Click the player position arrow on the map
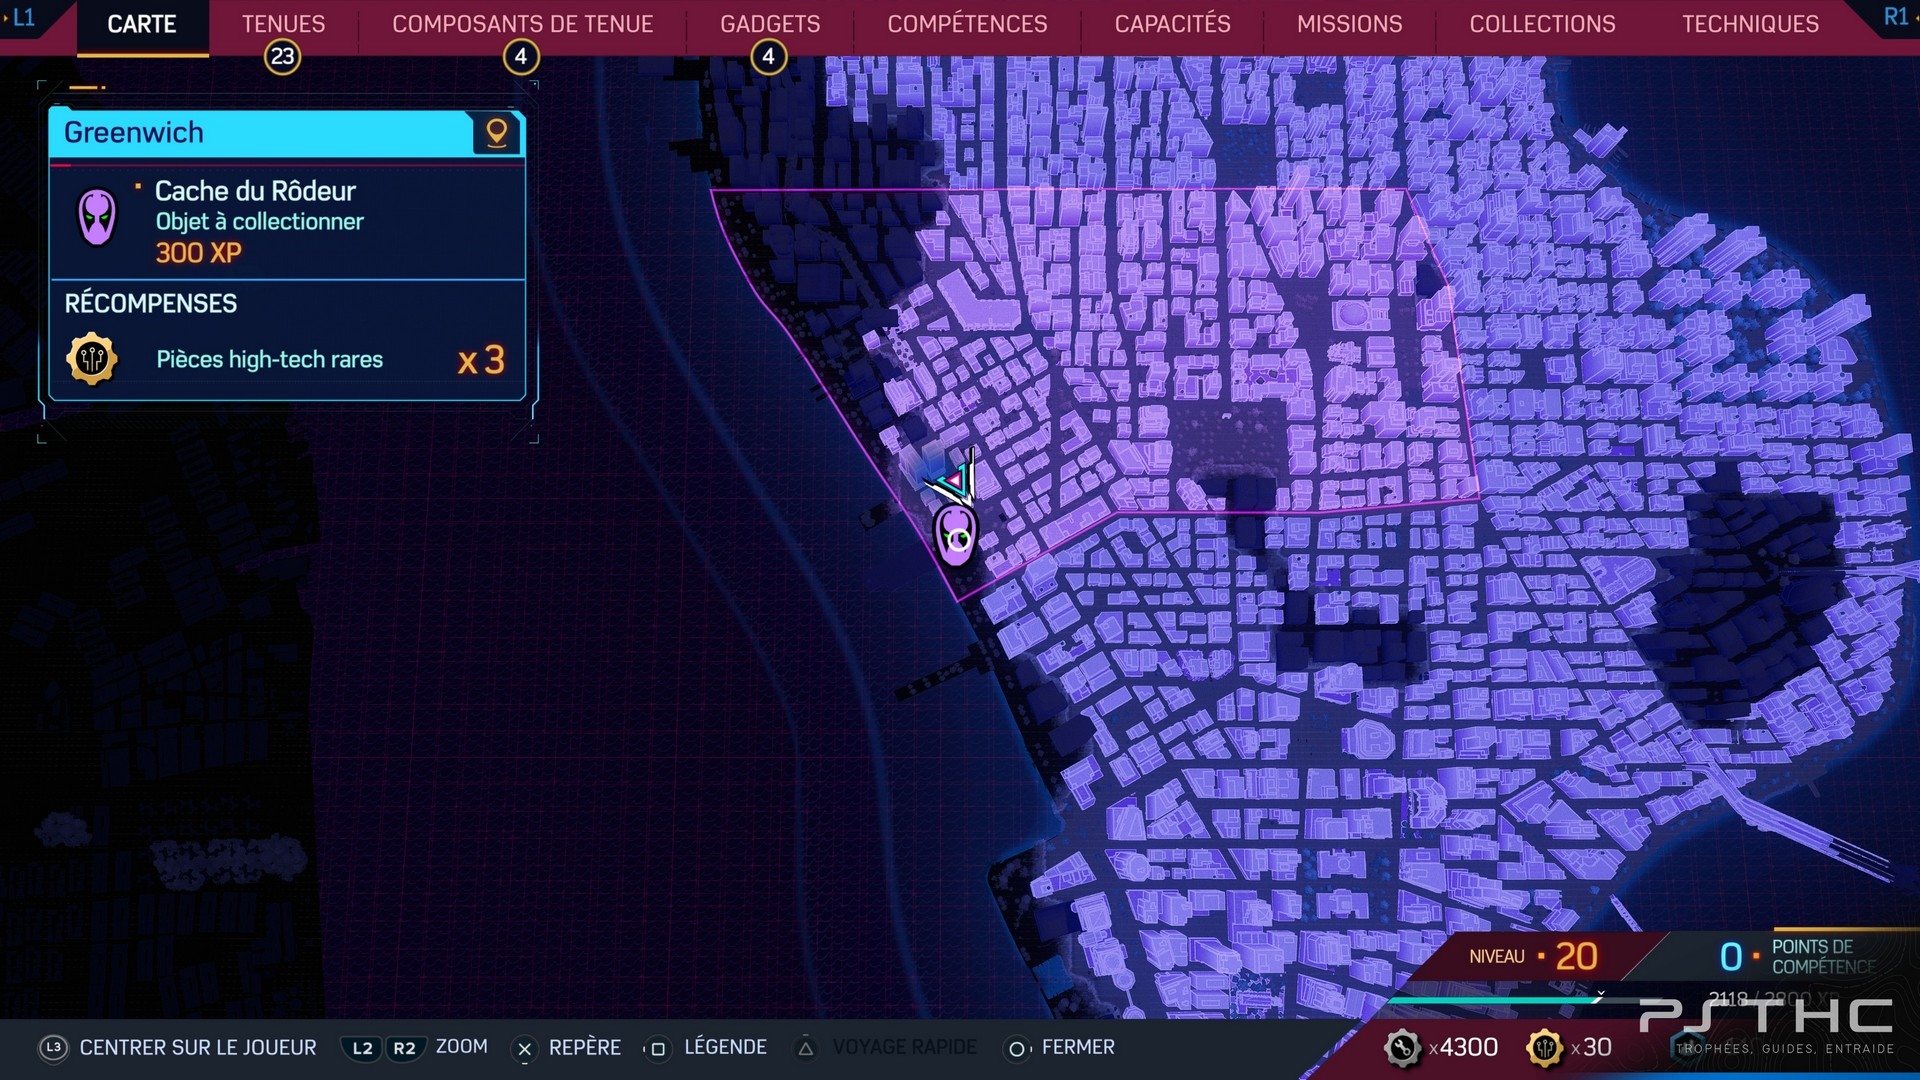The width and height of the screenshot is (1920, 1080). [x=955, y=481]
